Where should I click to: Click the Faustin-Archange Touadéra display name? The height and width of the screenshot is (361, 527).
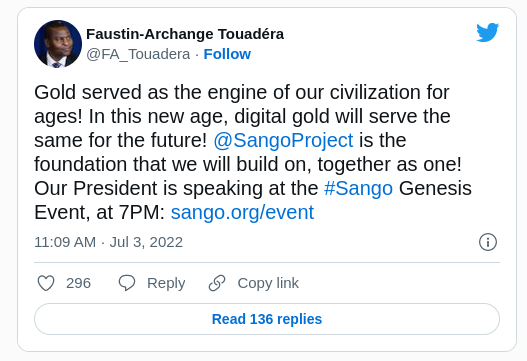point(185,34)
